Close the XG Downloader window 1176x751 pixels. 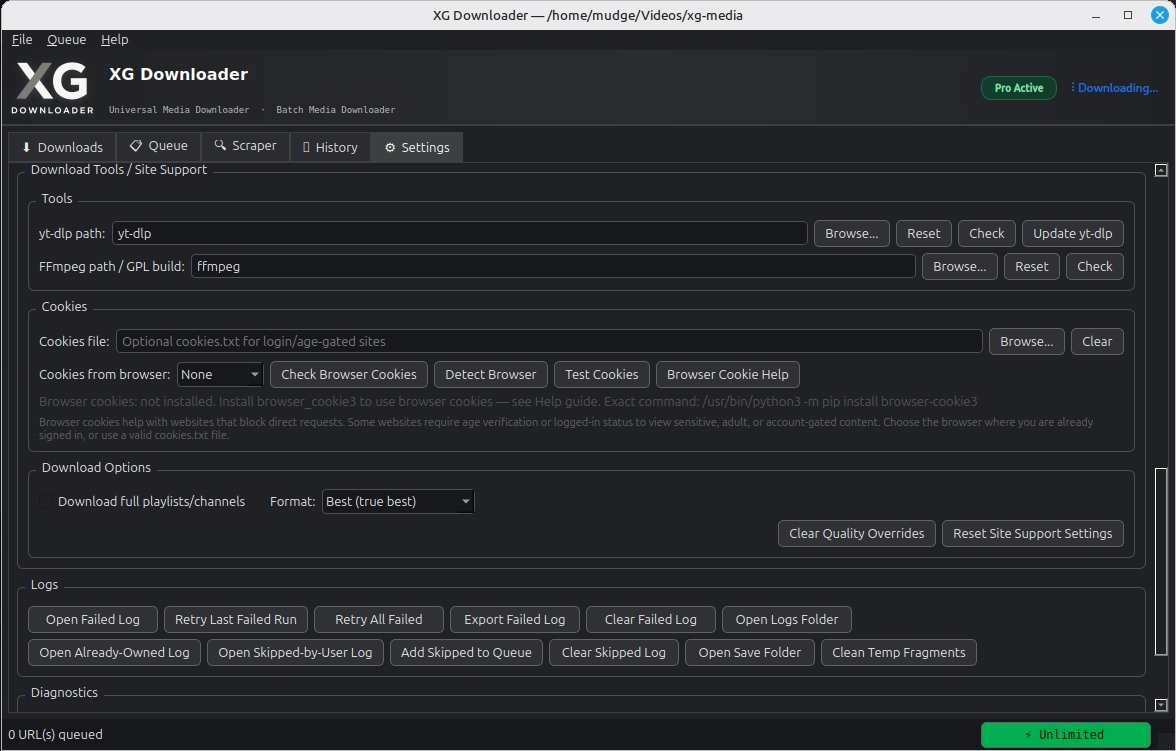(1160, 15)
